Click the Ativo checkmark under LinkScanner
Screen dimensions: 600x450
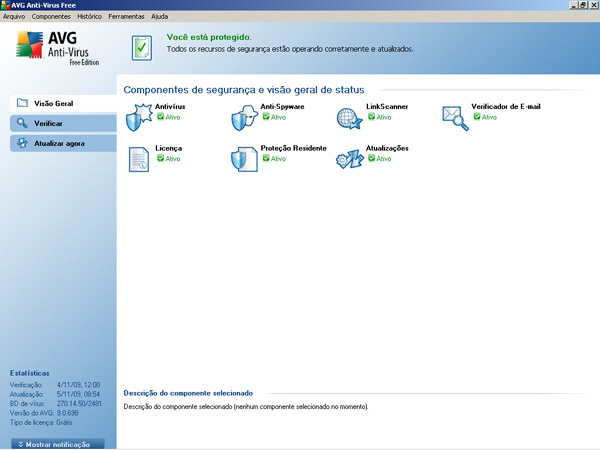click(371, 116)
